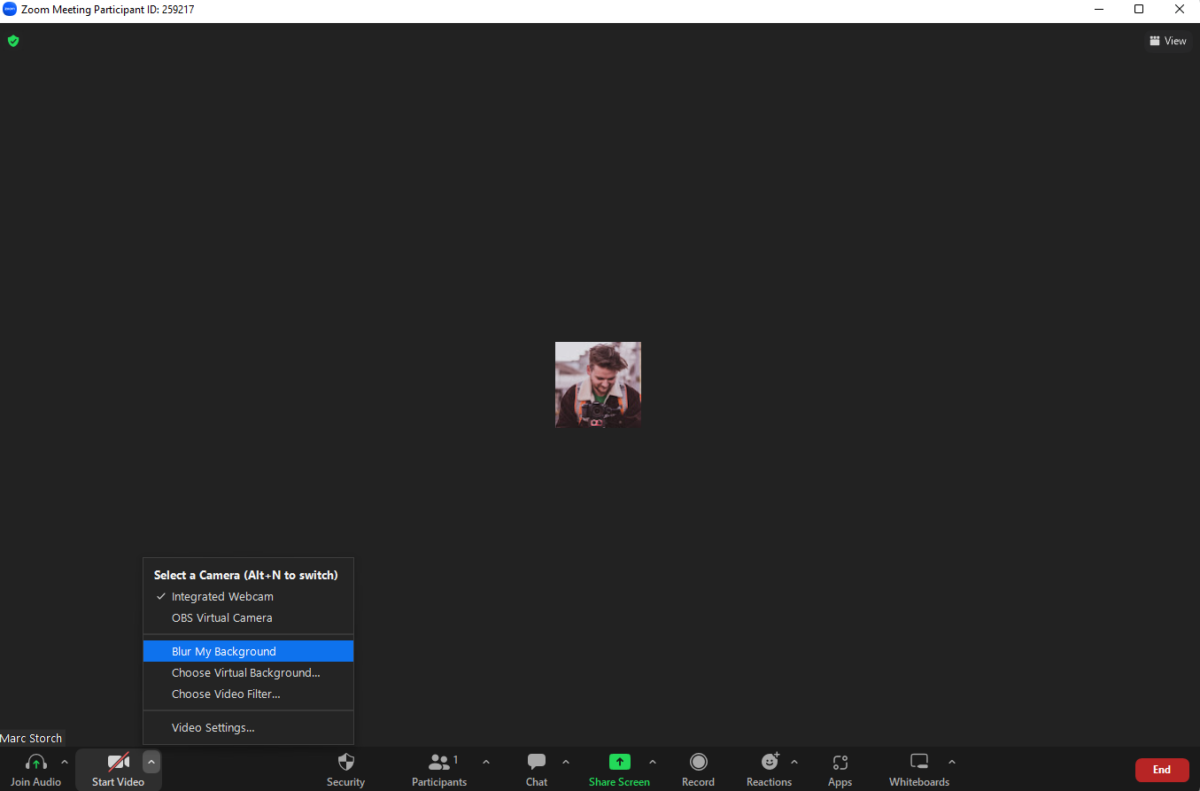Expand the chevron next to Share Screen
Viewport: 1200px width, 791px height.
coord(652,762)
